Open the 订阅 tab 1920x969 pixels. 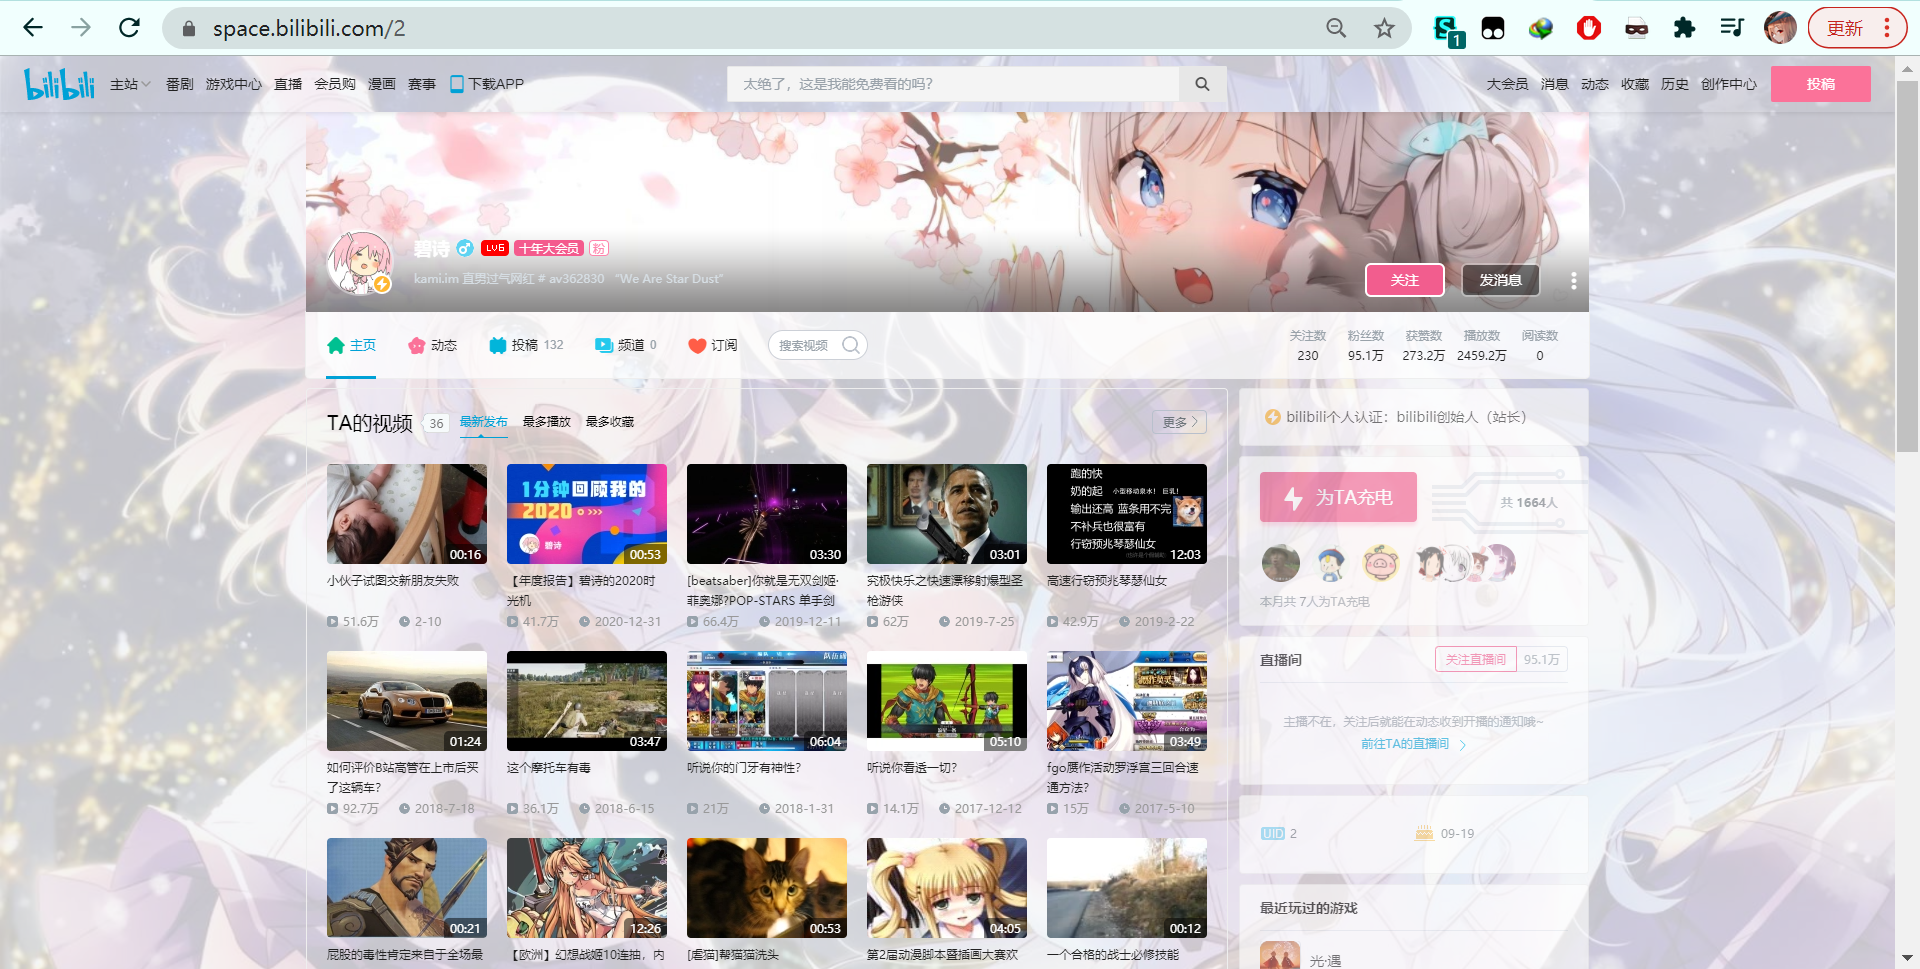713,345
